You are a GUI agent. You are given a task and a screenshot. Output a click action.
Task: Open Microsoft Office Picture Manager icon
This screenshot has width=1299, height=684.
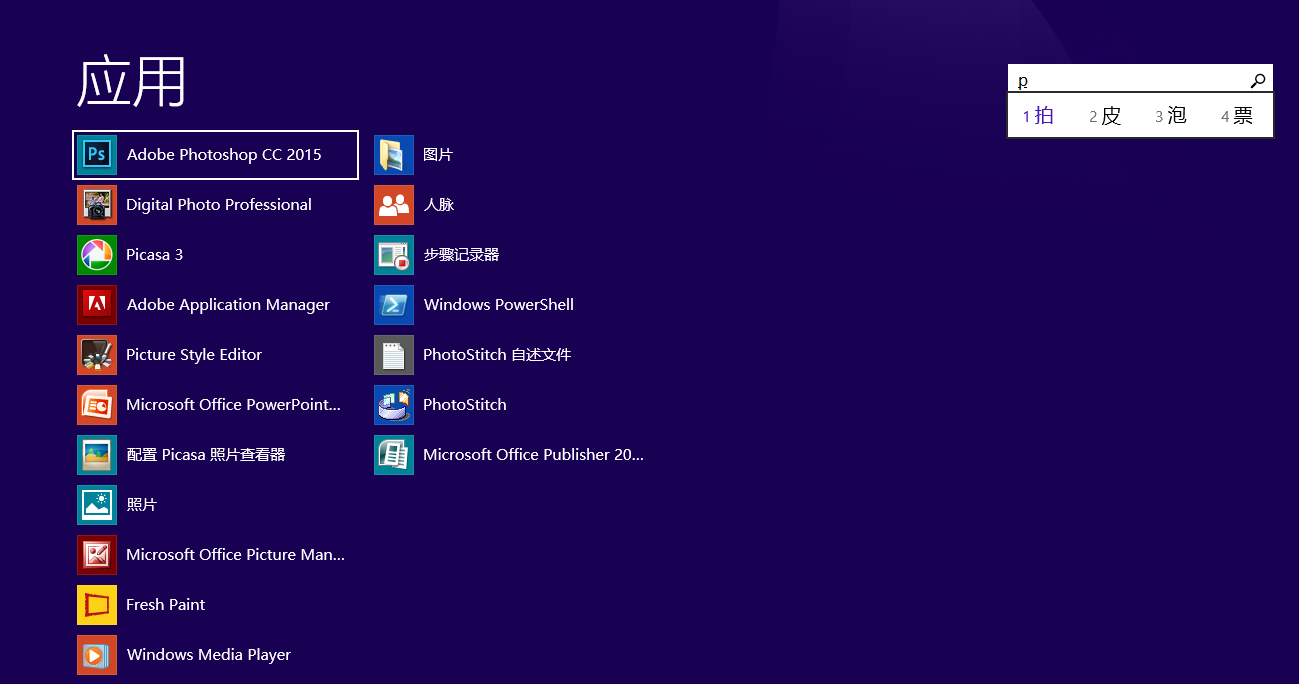tap(97, 555)
